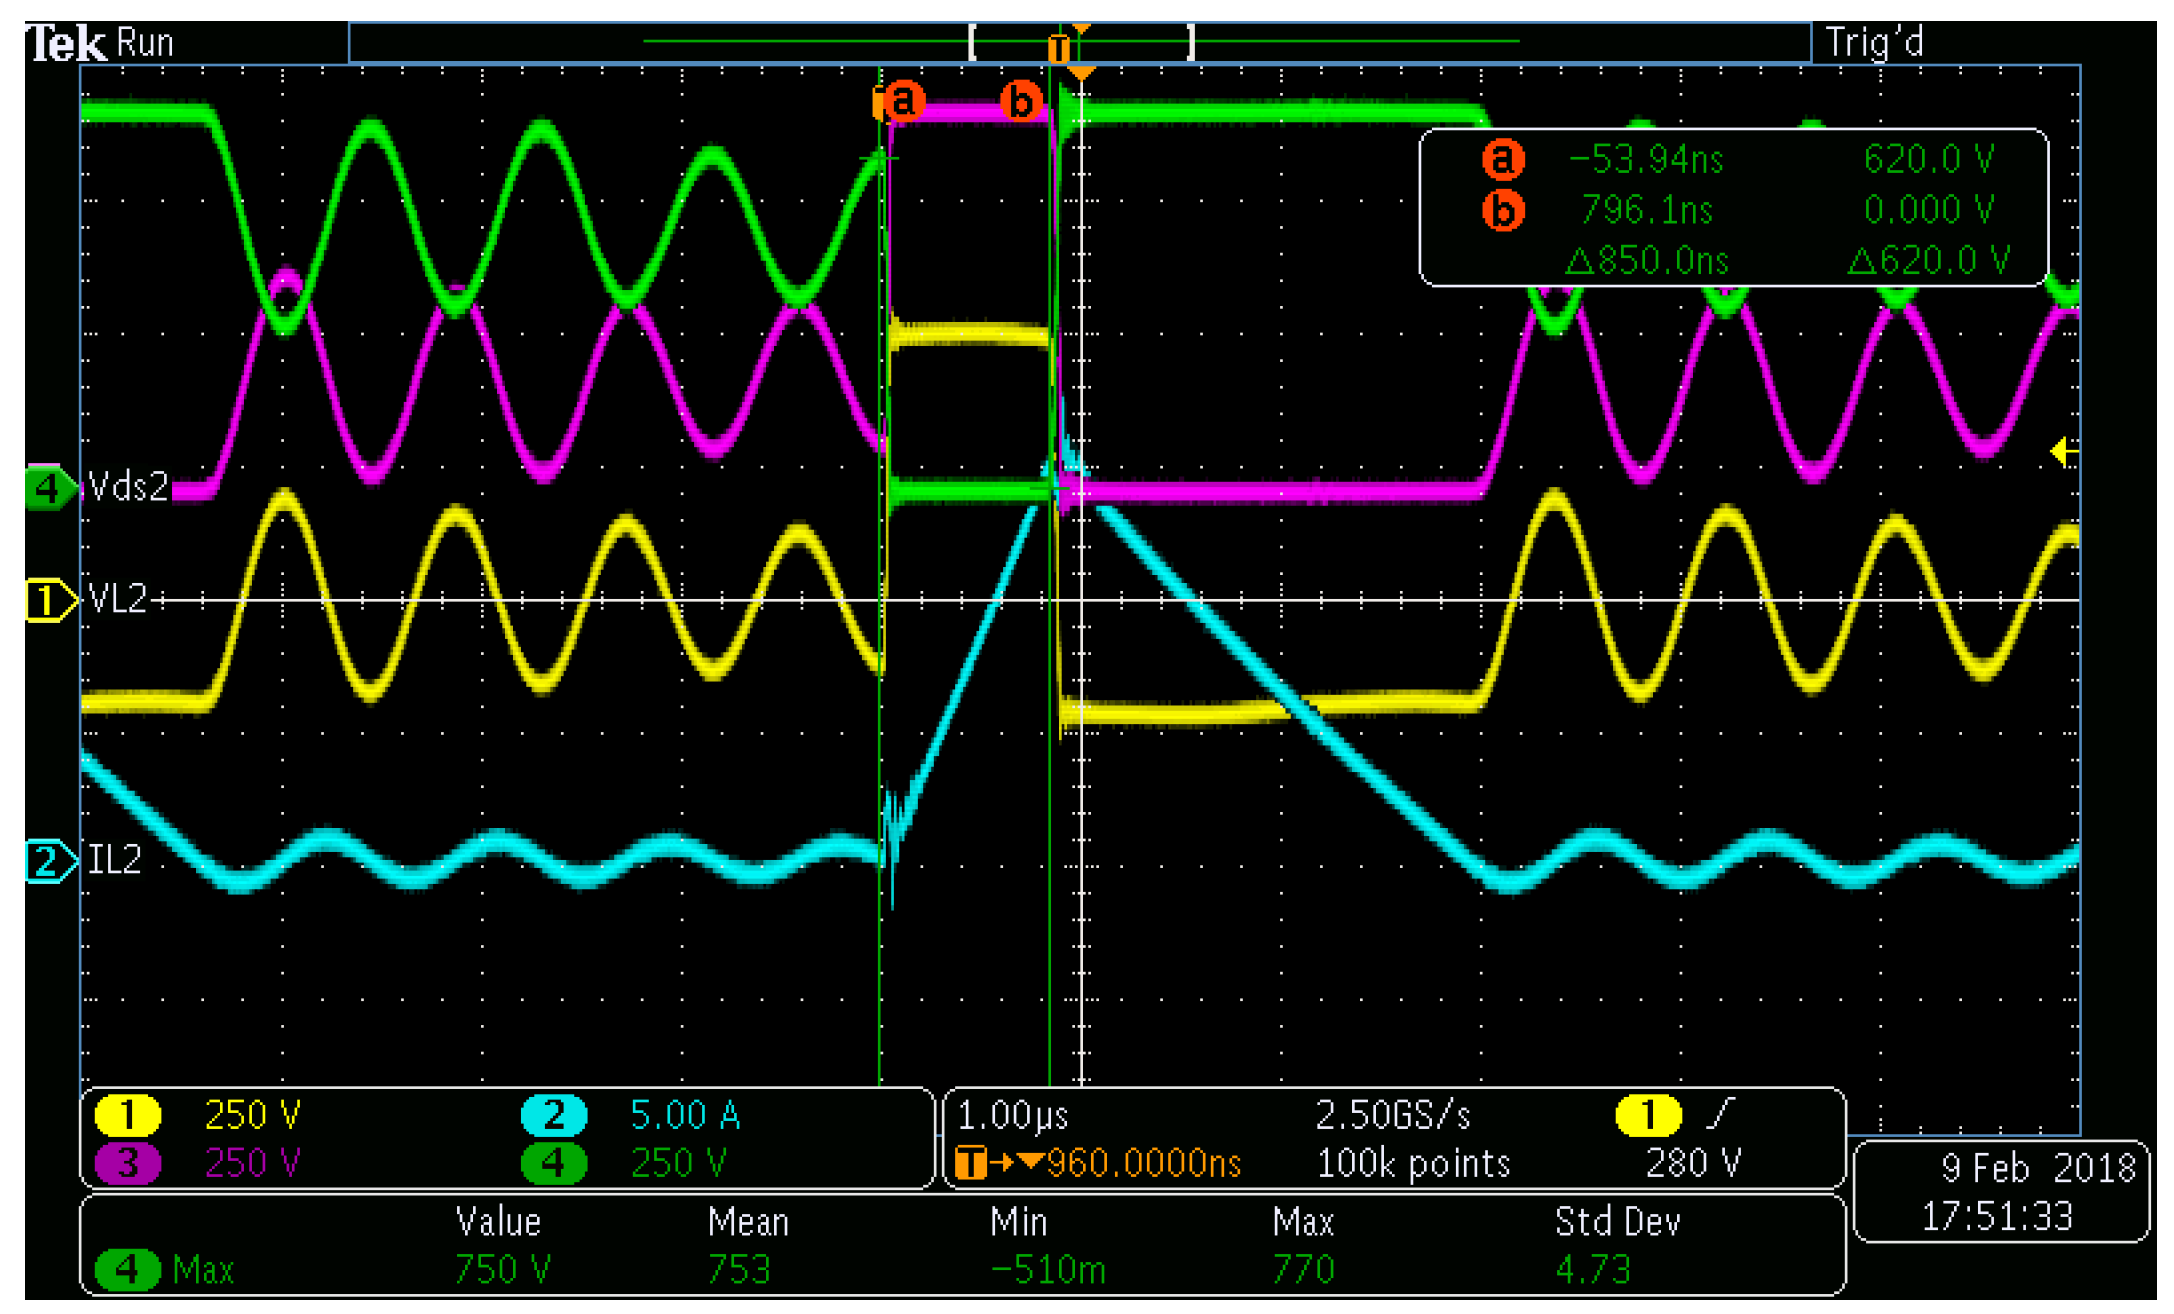The height and width of the screenshot is (1314, 2174).
Task: Click the 280 V trigger level readout
Action: 1693,1163
